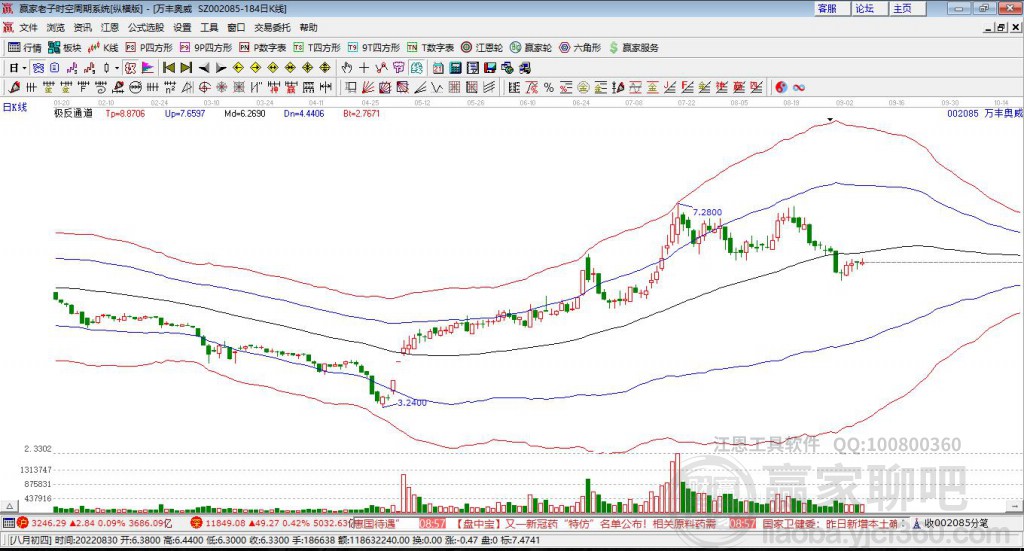Click the 日K线 chart label
The image size is (1024, 551).
[x=15, y=107]
